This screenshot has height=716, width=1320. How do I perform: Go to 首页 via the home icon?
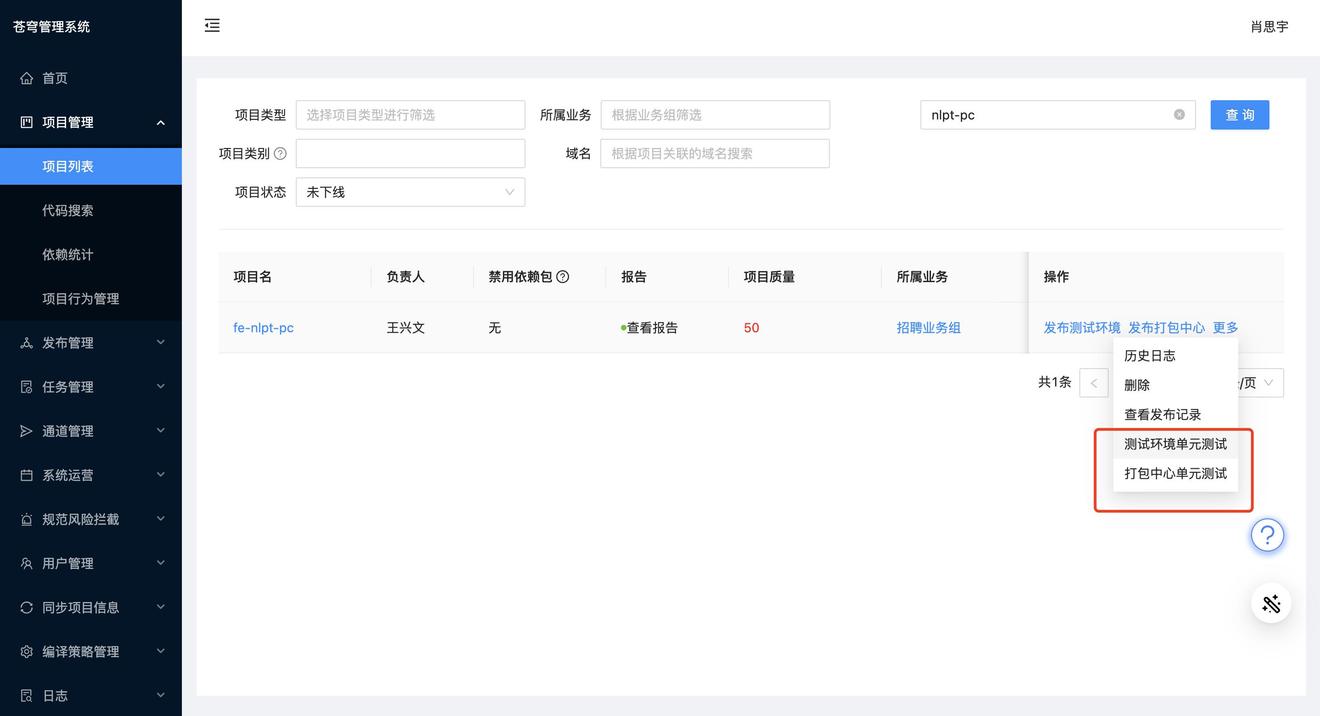click(27, 78)
